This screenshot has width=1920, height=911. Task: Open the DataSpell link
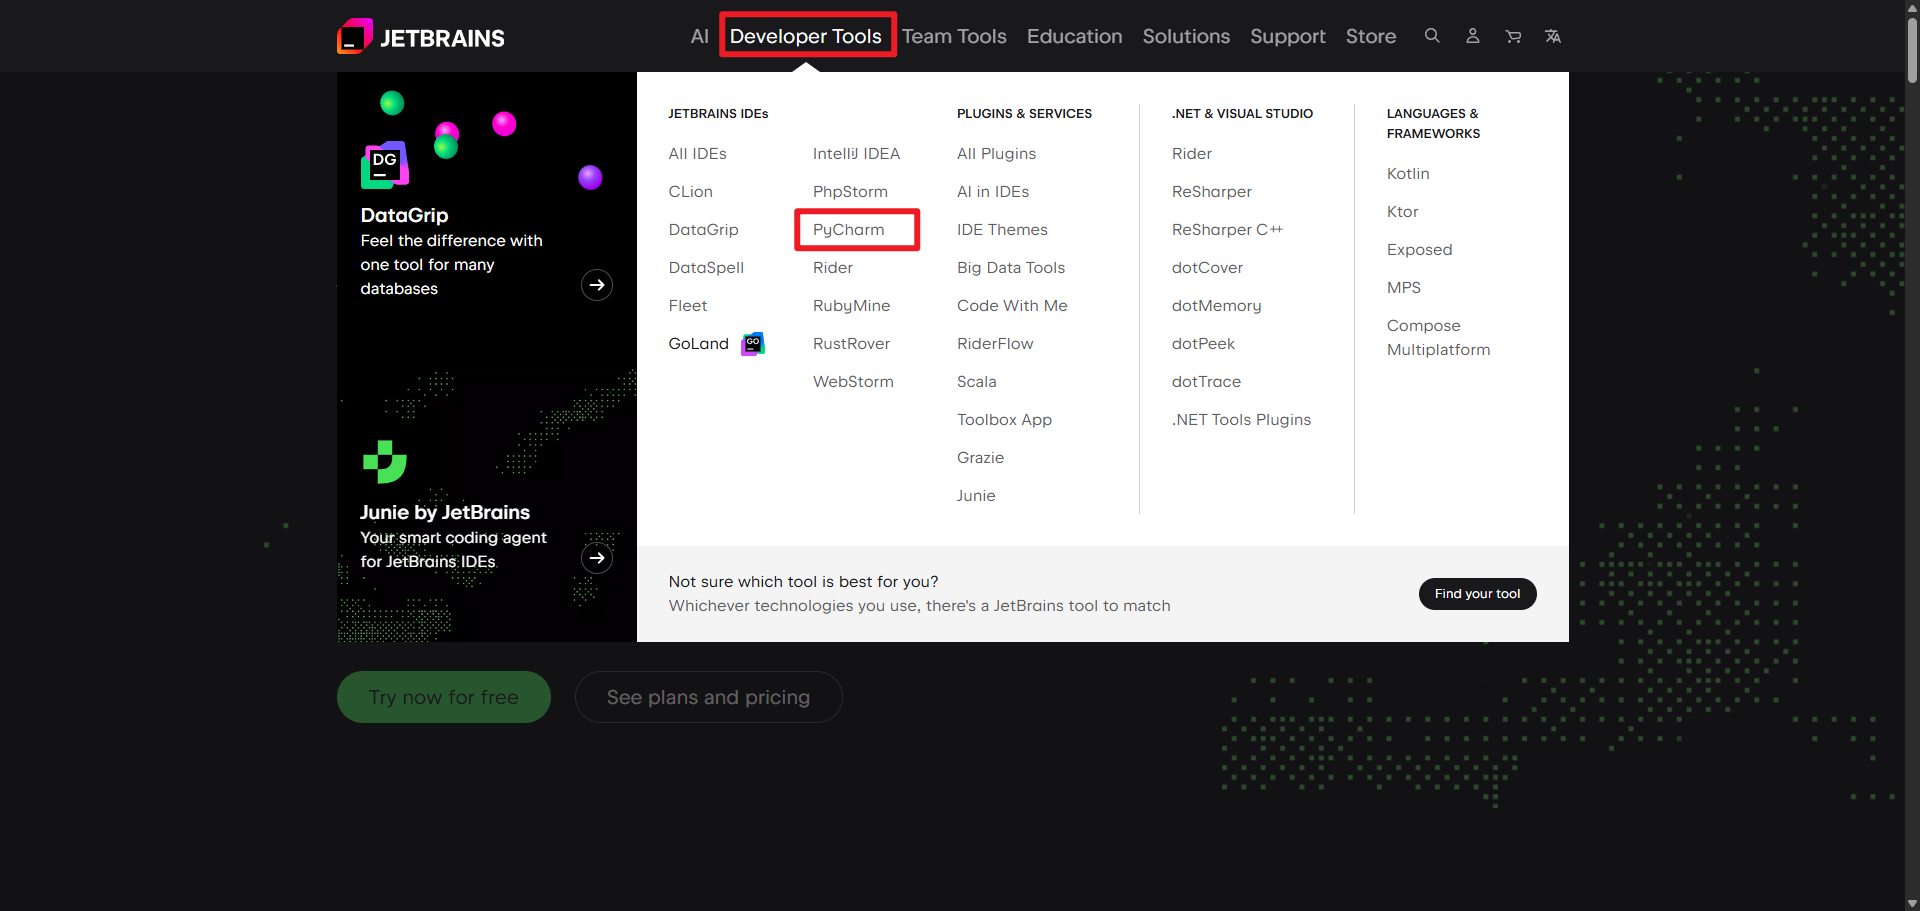(707, 268)
